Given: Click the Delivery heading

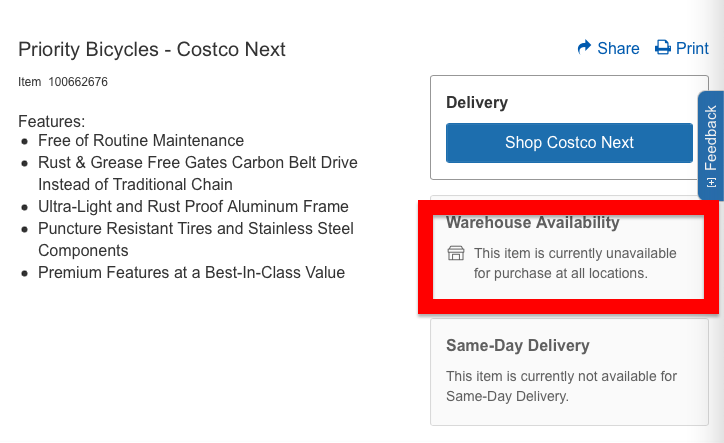Looking at the screenshot, I should click(477, 102).
